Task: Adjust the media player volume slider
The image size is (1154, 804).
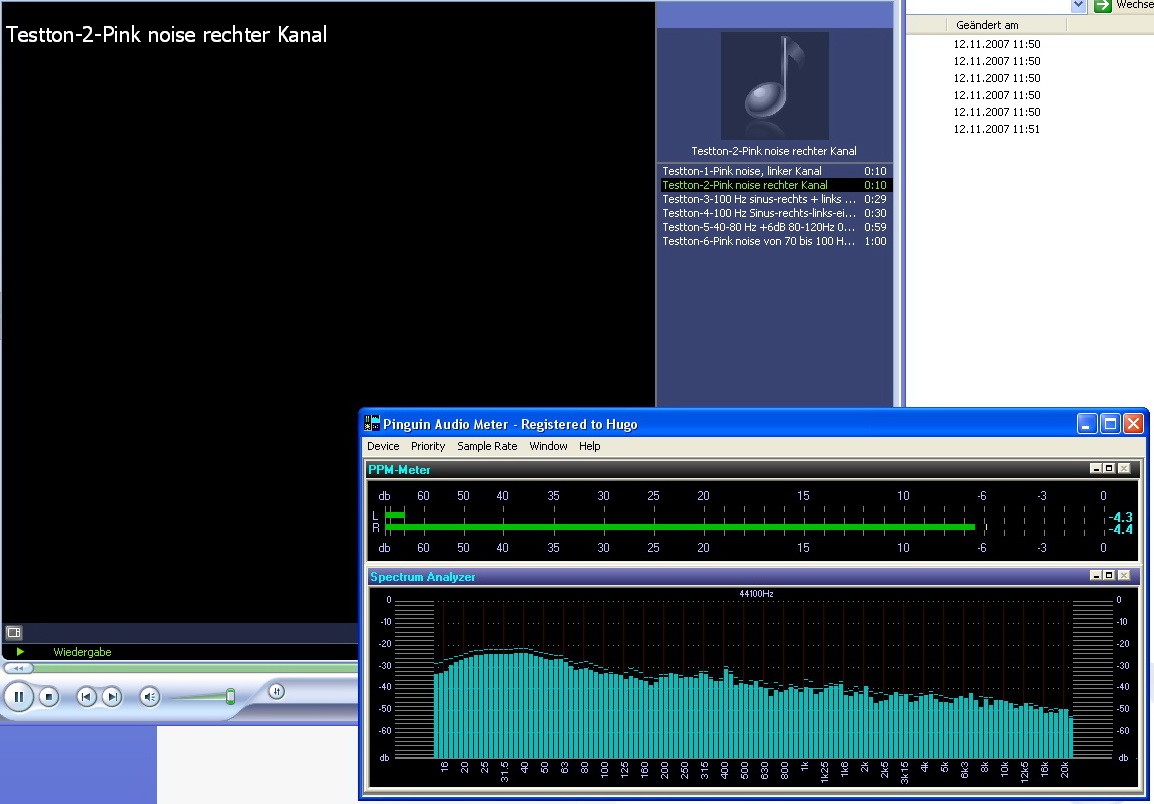Action: click(x=230, y=696)
